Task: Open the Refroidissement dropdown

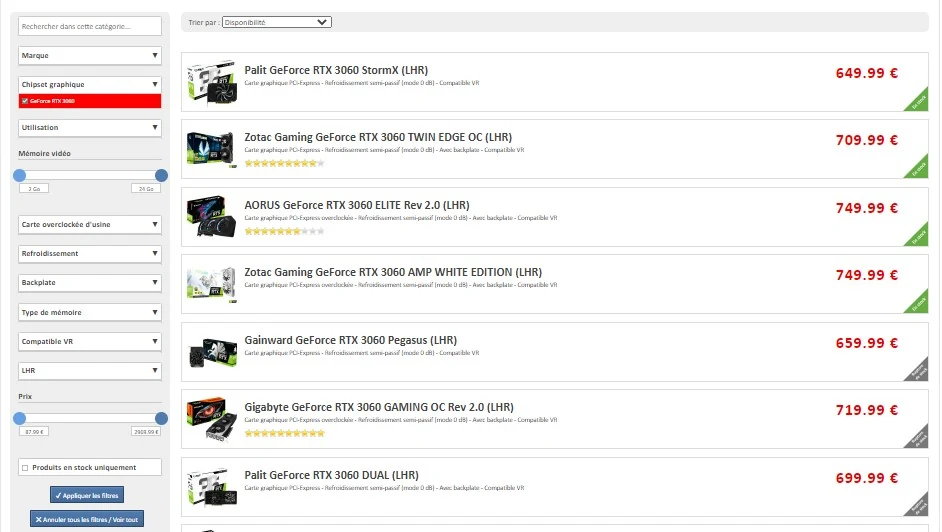Action: [90, 253]
